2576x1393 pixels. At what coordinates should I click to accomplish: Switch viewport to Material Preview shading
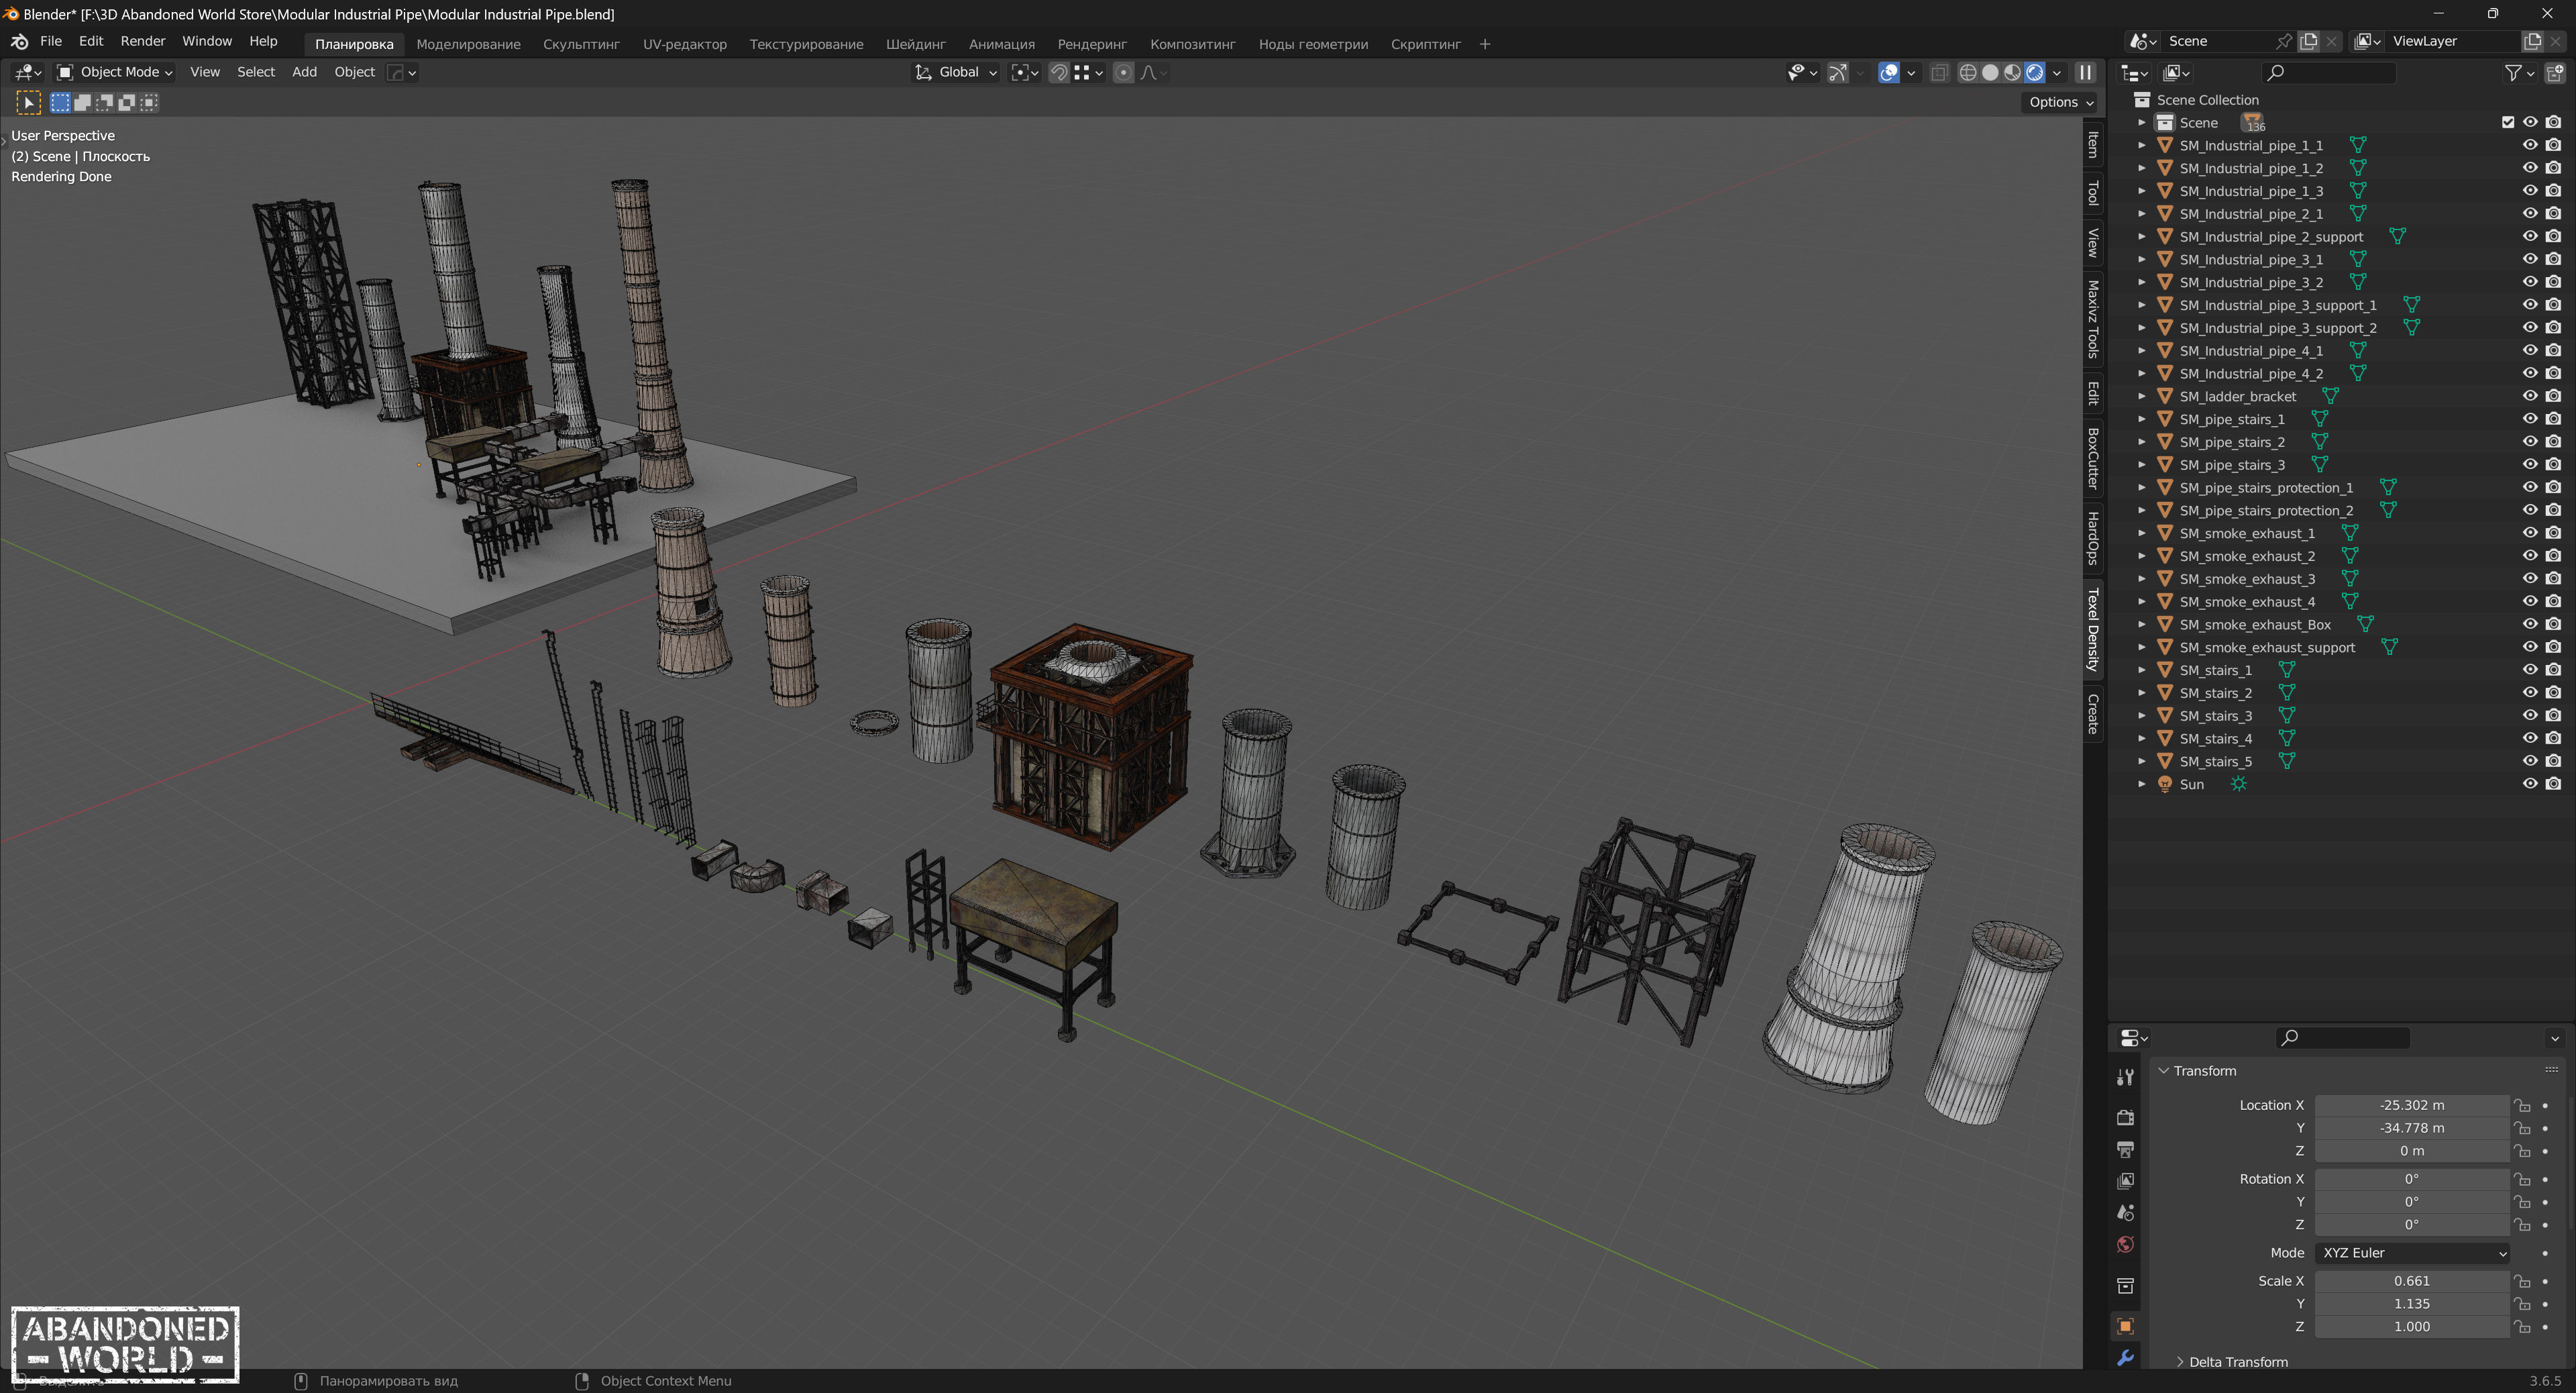click(2012, 72)
